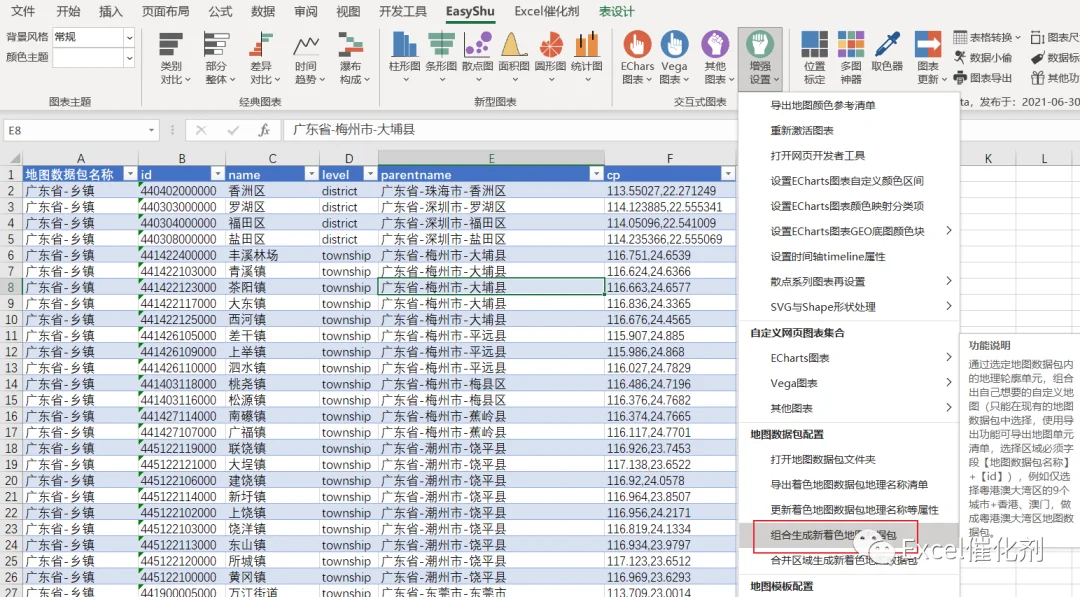Screen dimensions: 1080x597
Task: Open the filter dropdown for parentname column
Action: (596, 174)
